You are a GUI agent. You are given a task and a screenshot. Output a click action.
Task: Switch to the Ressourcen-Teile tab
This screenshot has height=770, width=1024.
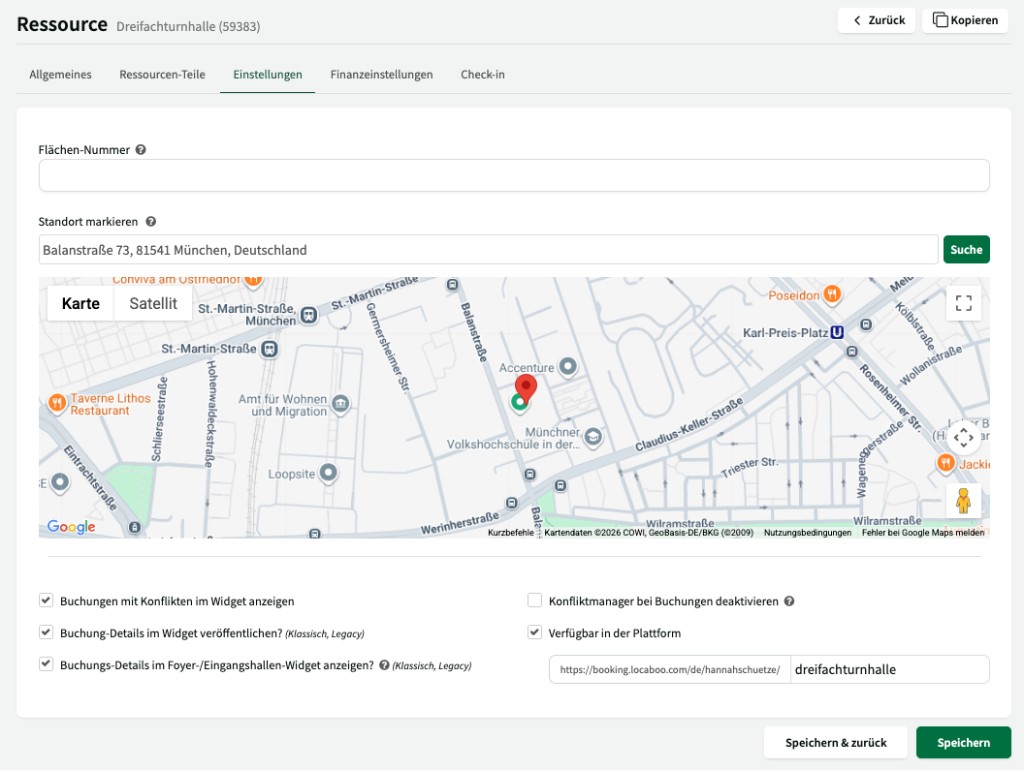[x=162, y=74]
